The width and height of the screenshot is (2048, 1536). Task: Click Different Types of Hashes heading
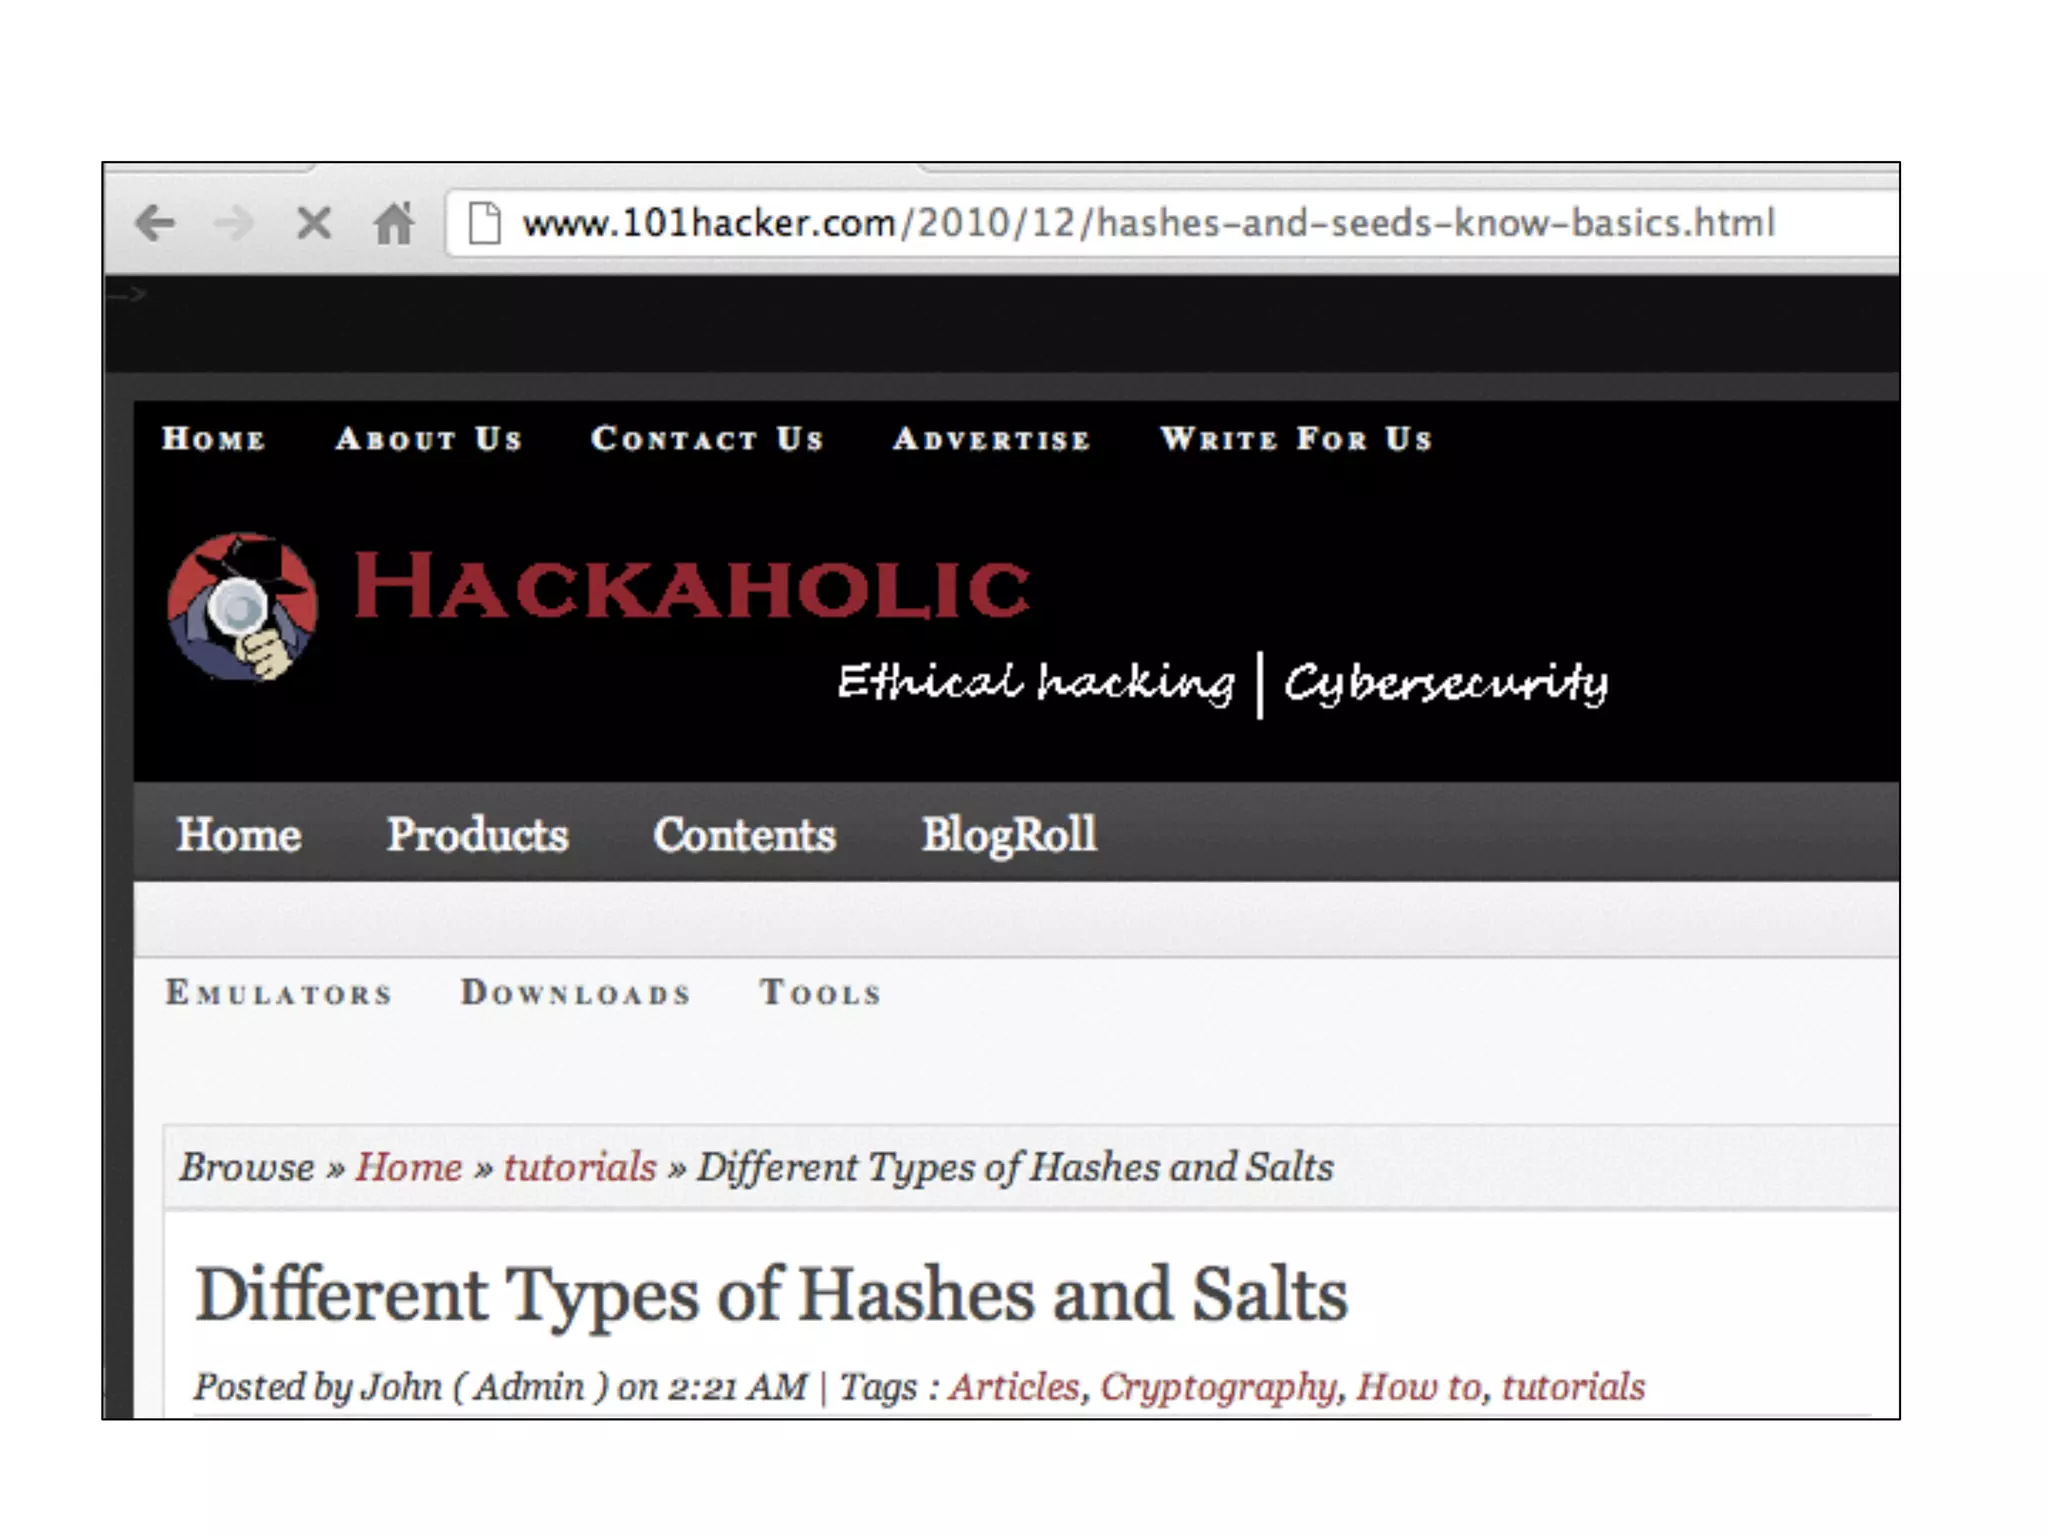[x=770, y=1295]
